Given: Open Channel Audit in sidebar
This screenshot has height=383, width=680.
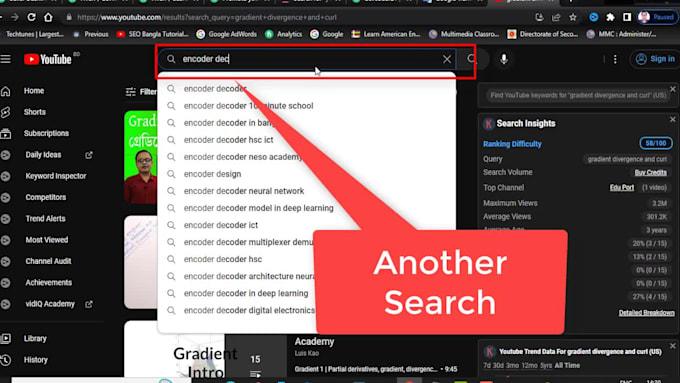Looking at the screenshot, I should pyautogui.click(x=48, y=261).
